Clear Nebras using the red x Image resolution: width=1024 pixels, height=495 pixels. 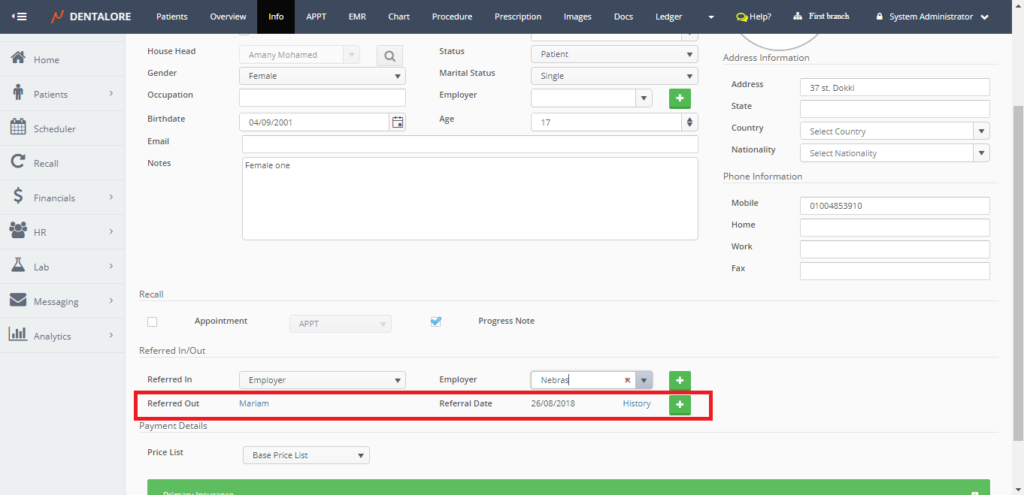627,380
